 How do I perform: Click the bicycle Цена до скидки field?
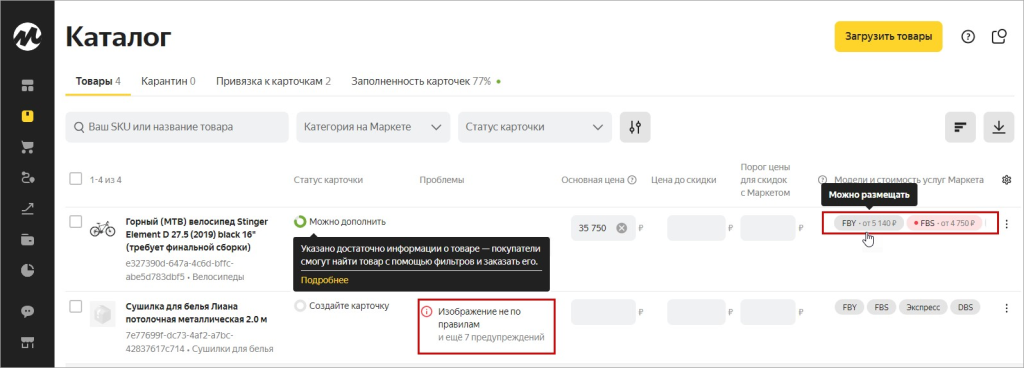pos(696,228)
